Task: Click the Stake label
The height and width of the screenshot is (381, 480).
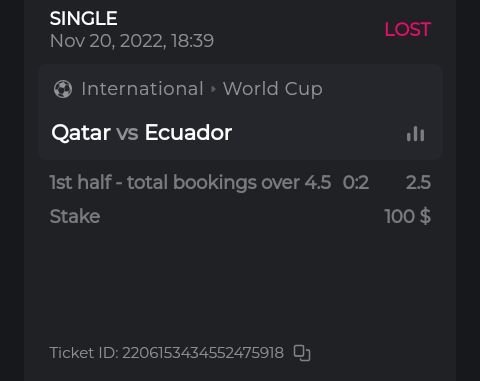Action: click(75, 216)
